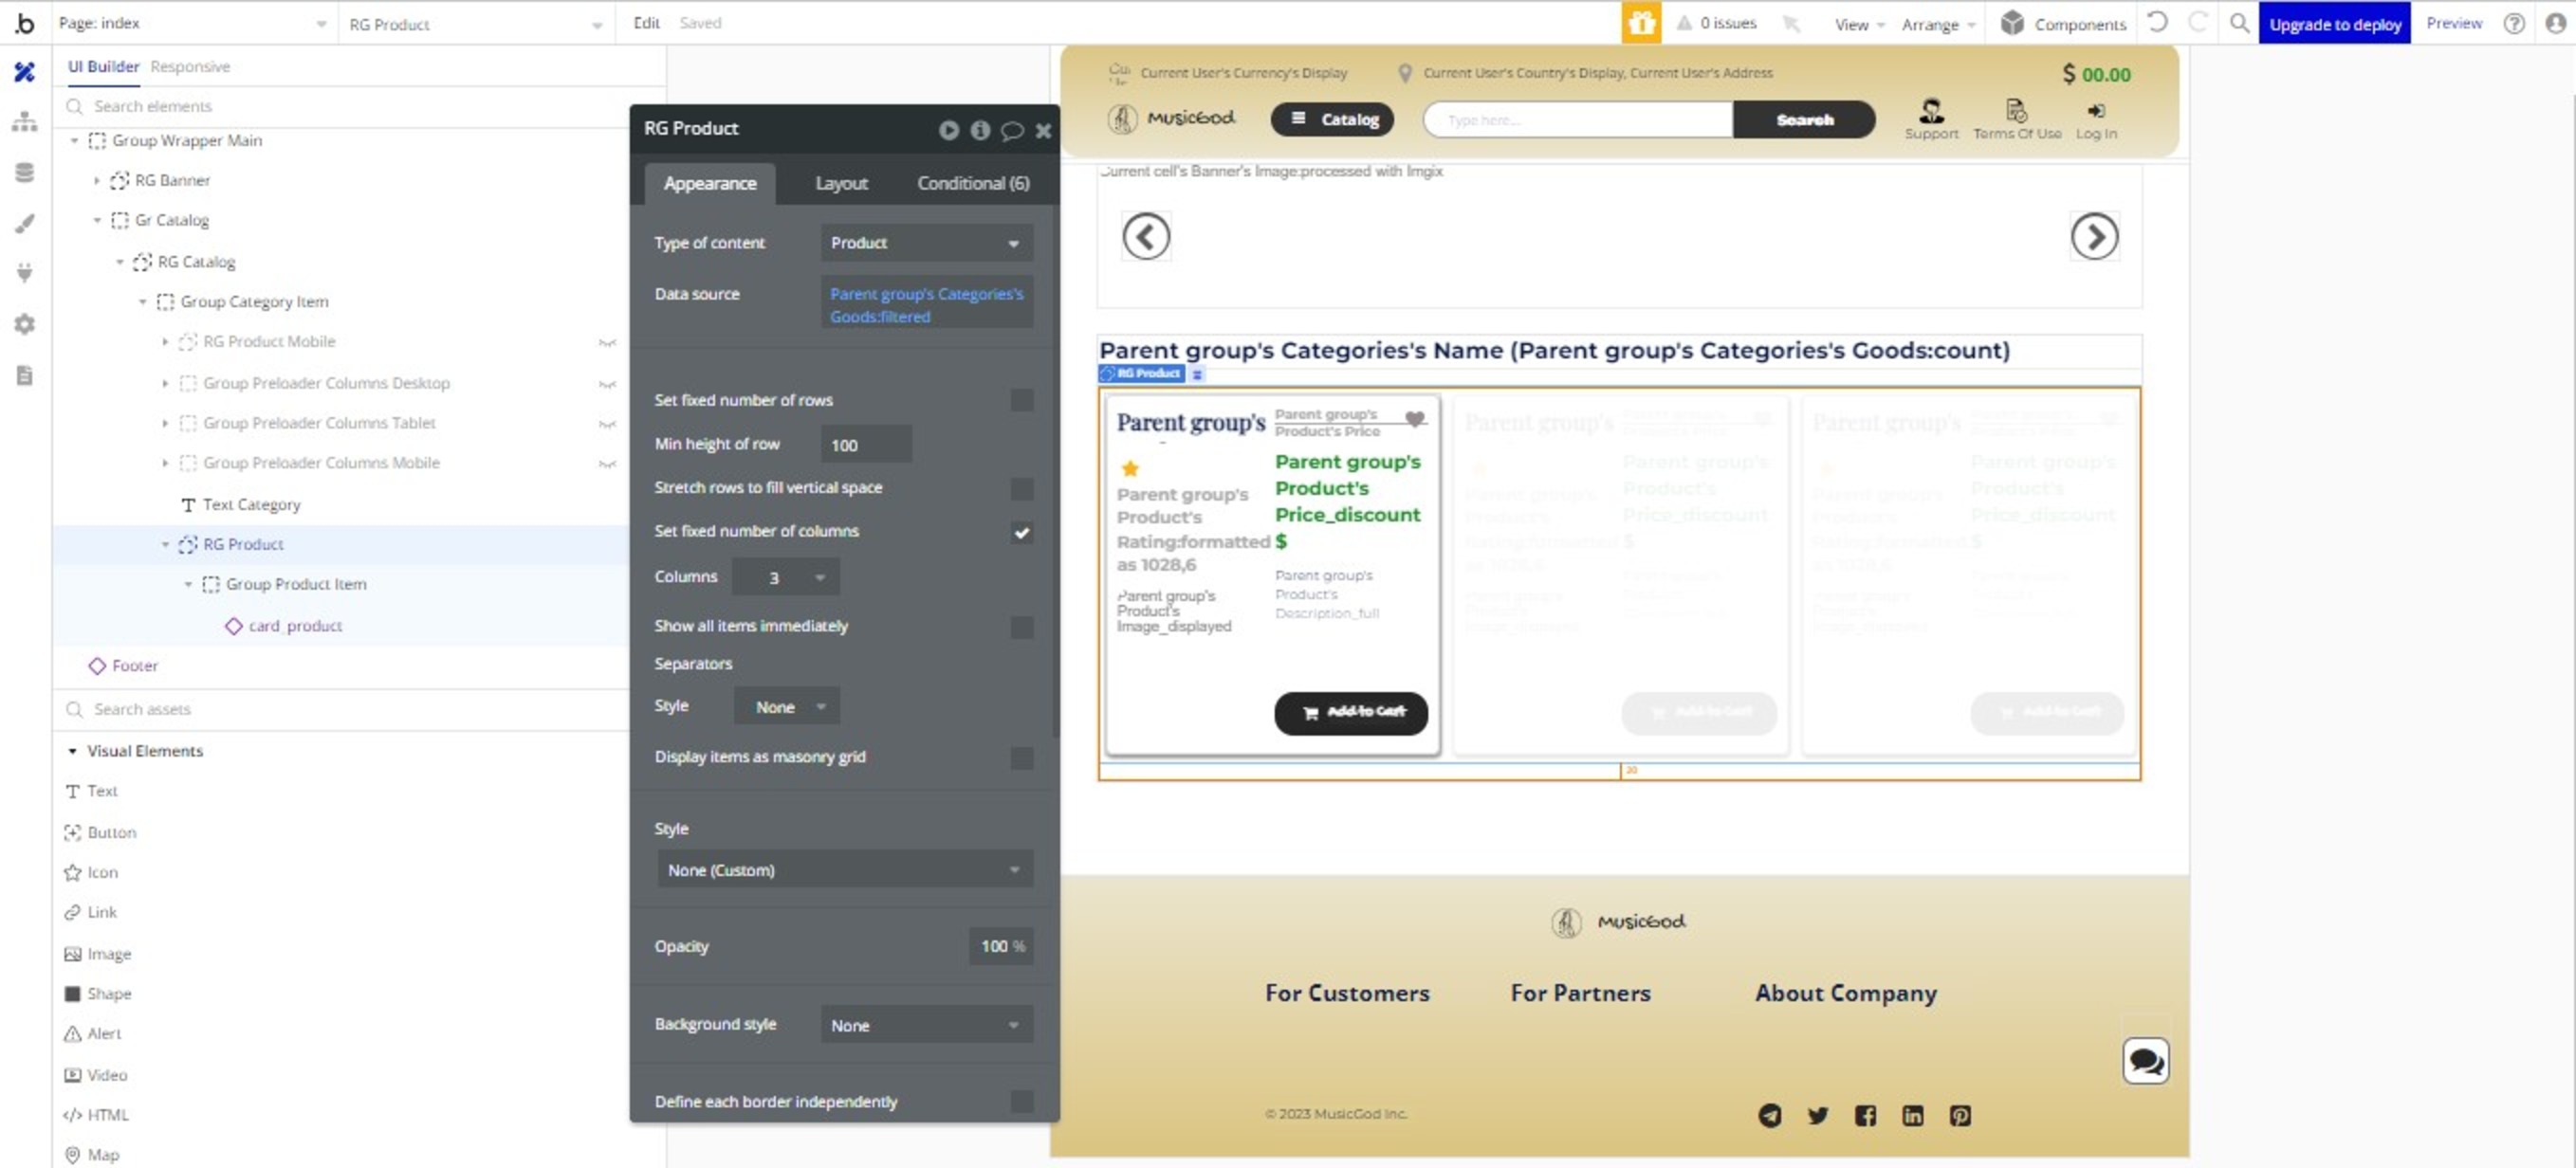Undo the last change
Screen dimensions: 2576x1168
[2157, 22]
